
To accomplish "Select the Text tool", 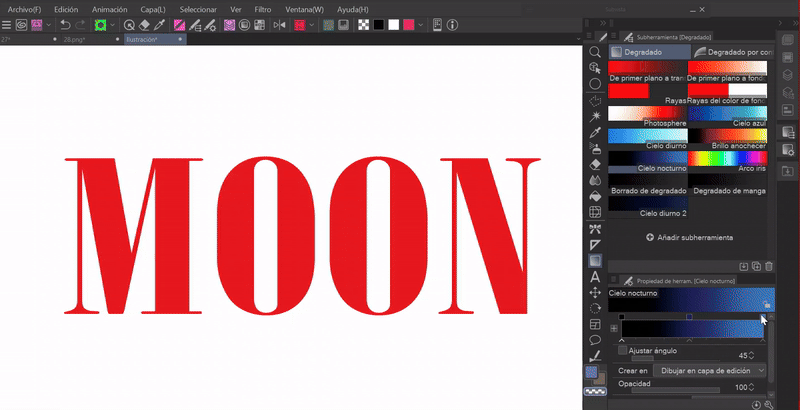I will [595, 277].
